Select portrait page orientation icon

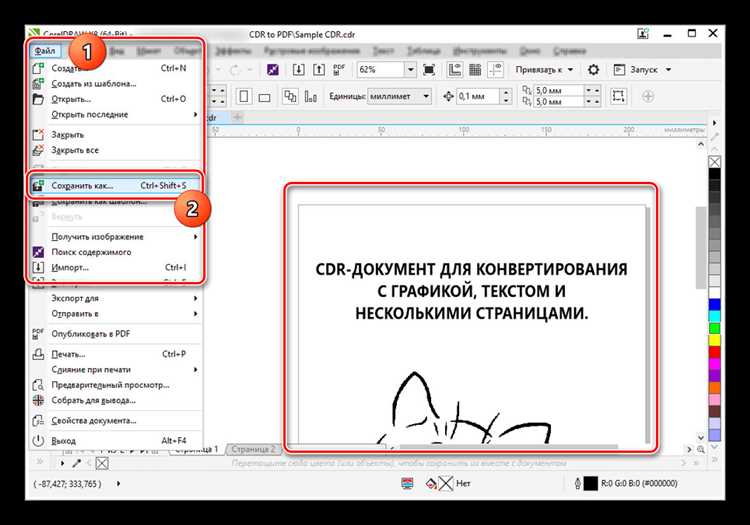(x=243, y=97)
